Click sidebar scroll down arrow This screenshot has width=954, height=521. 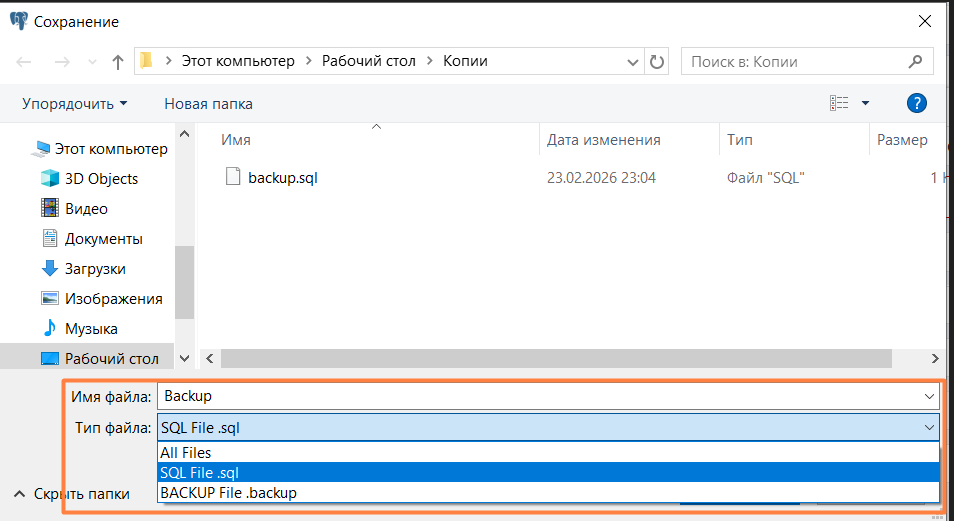pos(185,358)
